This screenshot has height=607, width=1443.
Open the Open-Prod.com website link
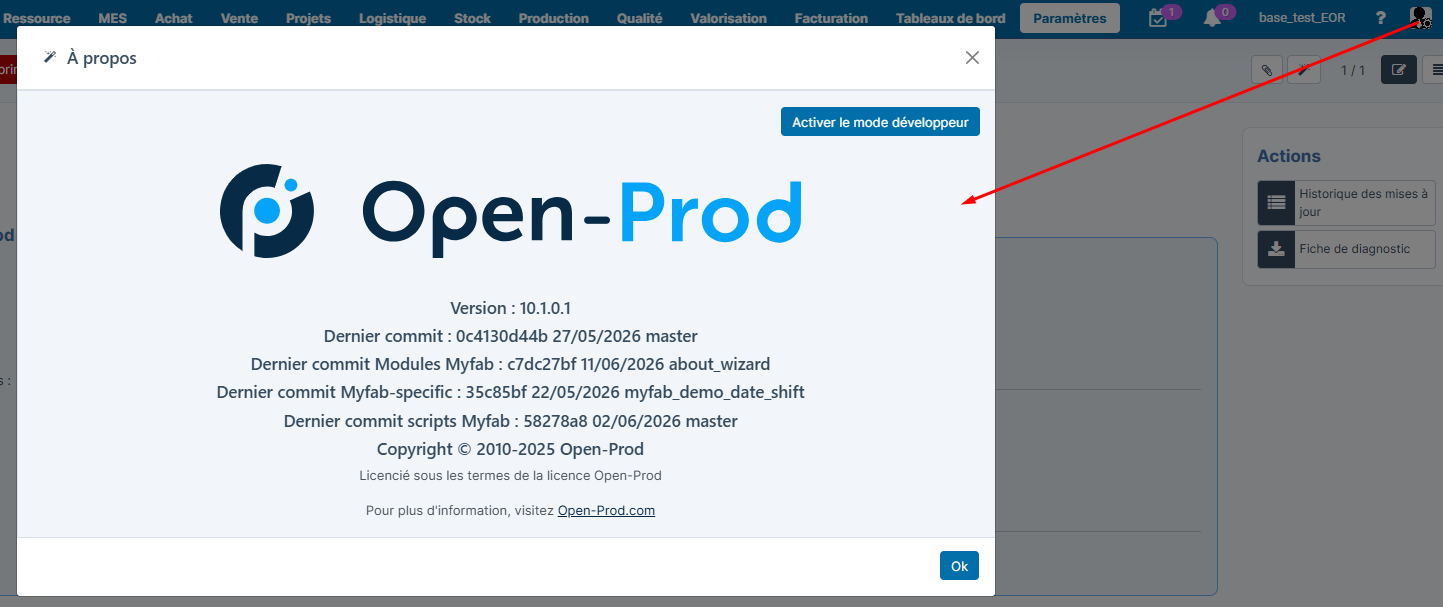(x=606, y=510)
